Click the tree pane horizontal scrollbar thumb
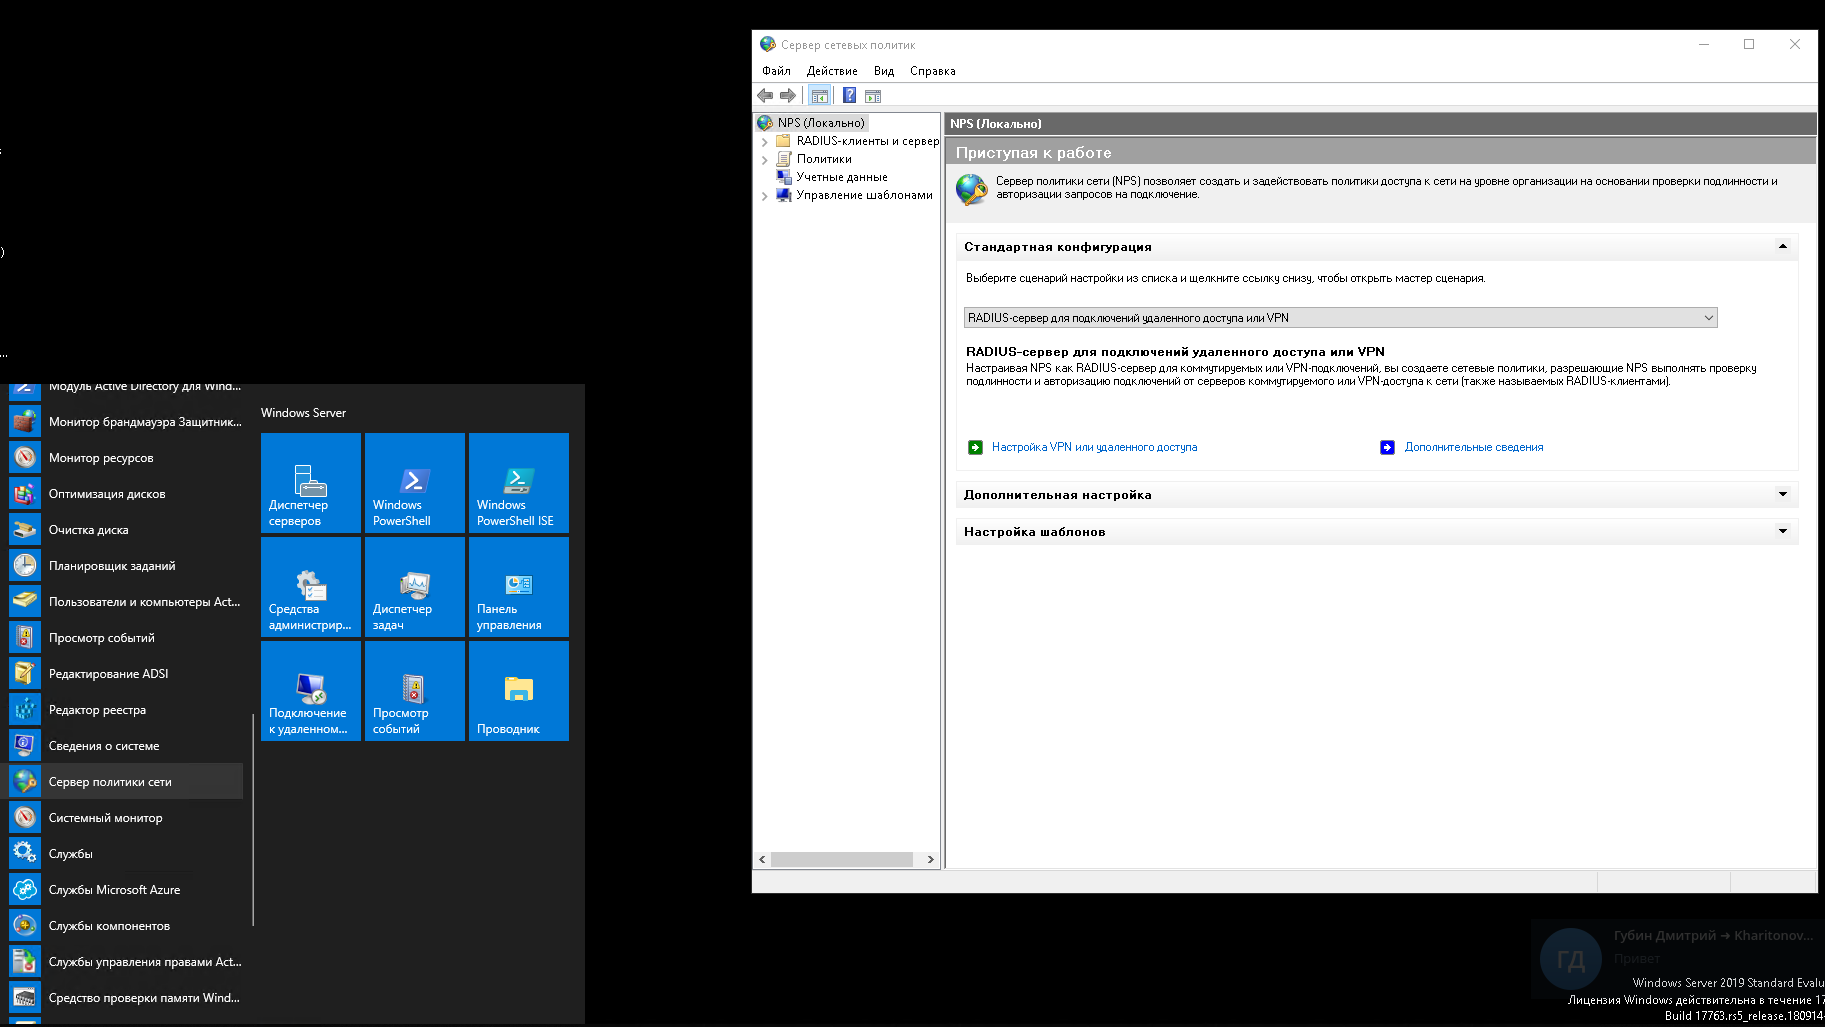Image resolution: width=1825 pixels, height=1027 pixels. coord(842,859)
